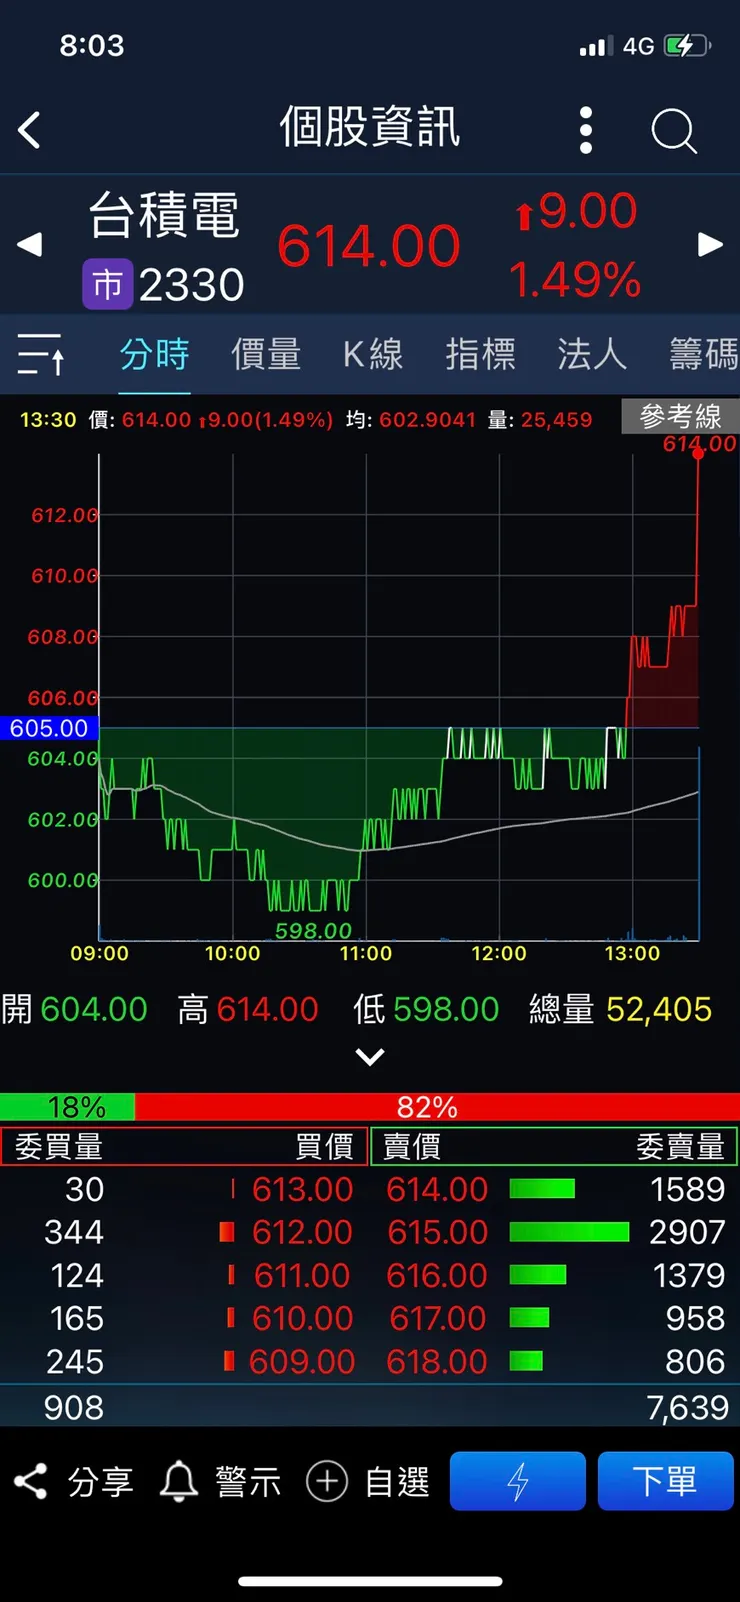
Task: Tap the 11:00 time axis label
Action: pos(366,953)
